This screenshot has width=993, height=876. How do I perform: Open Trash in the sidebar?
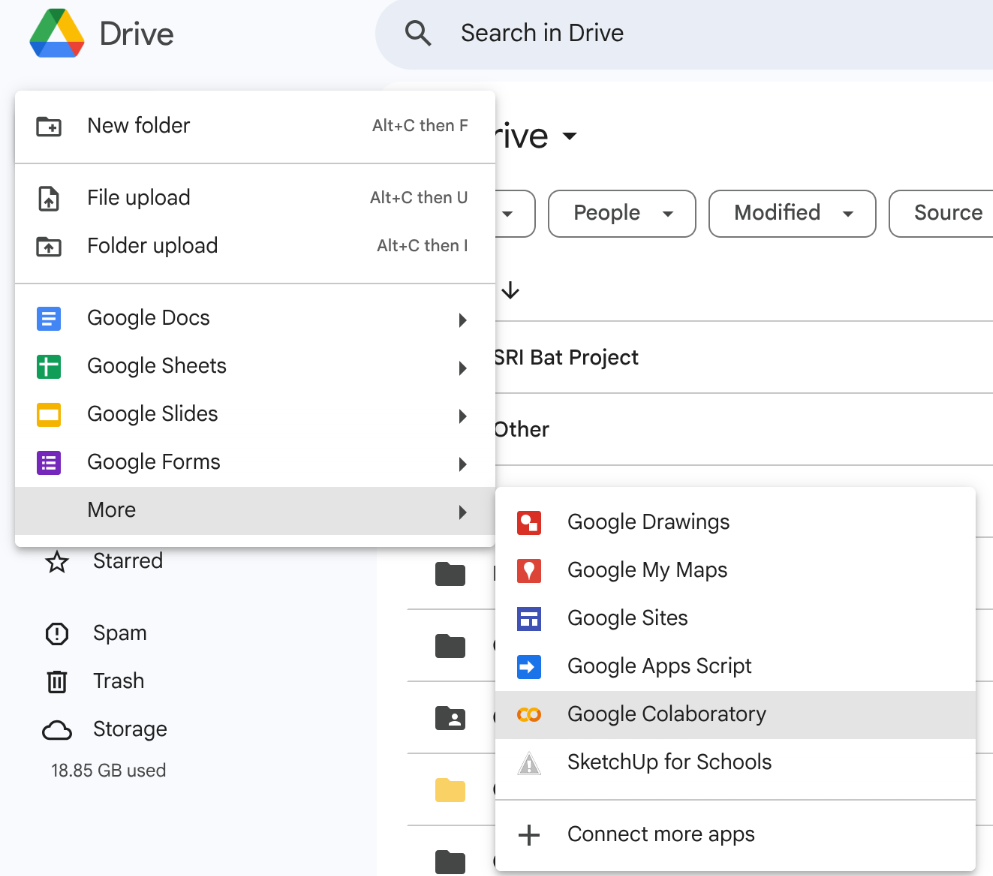click(118, 681)
